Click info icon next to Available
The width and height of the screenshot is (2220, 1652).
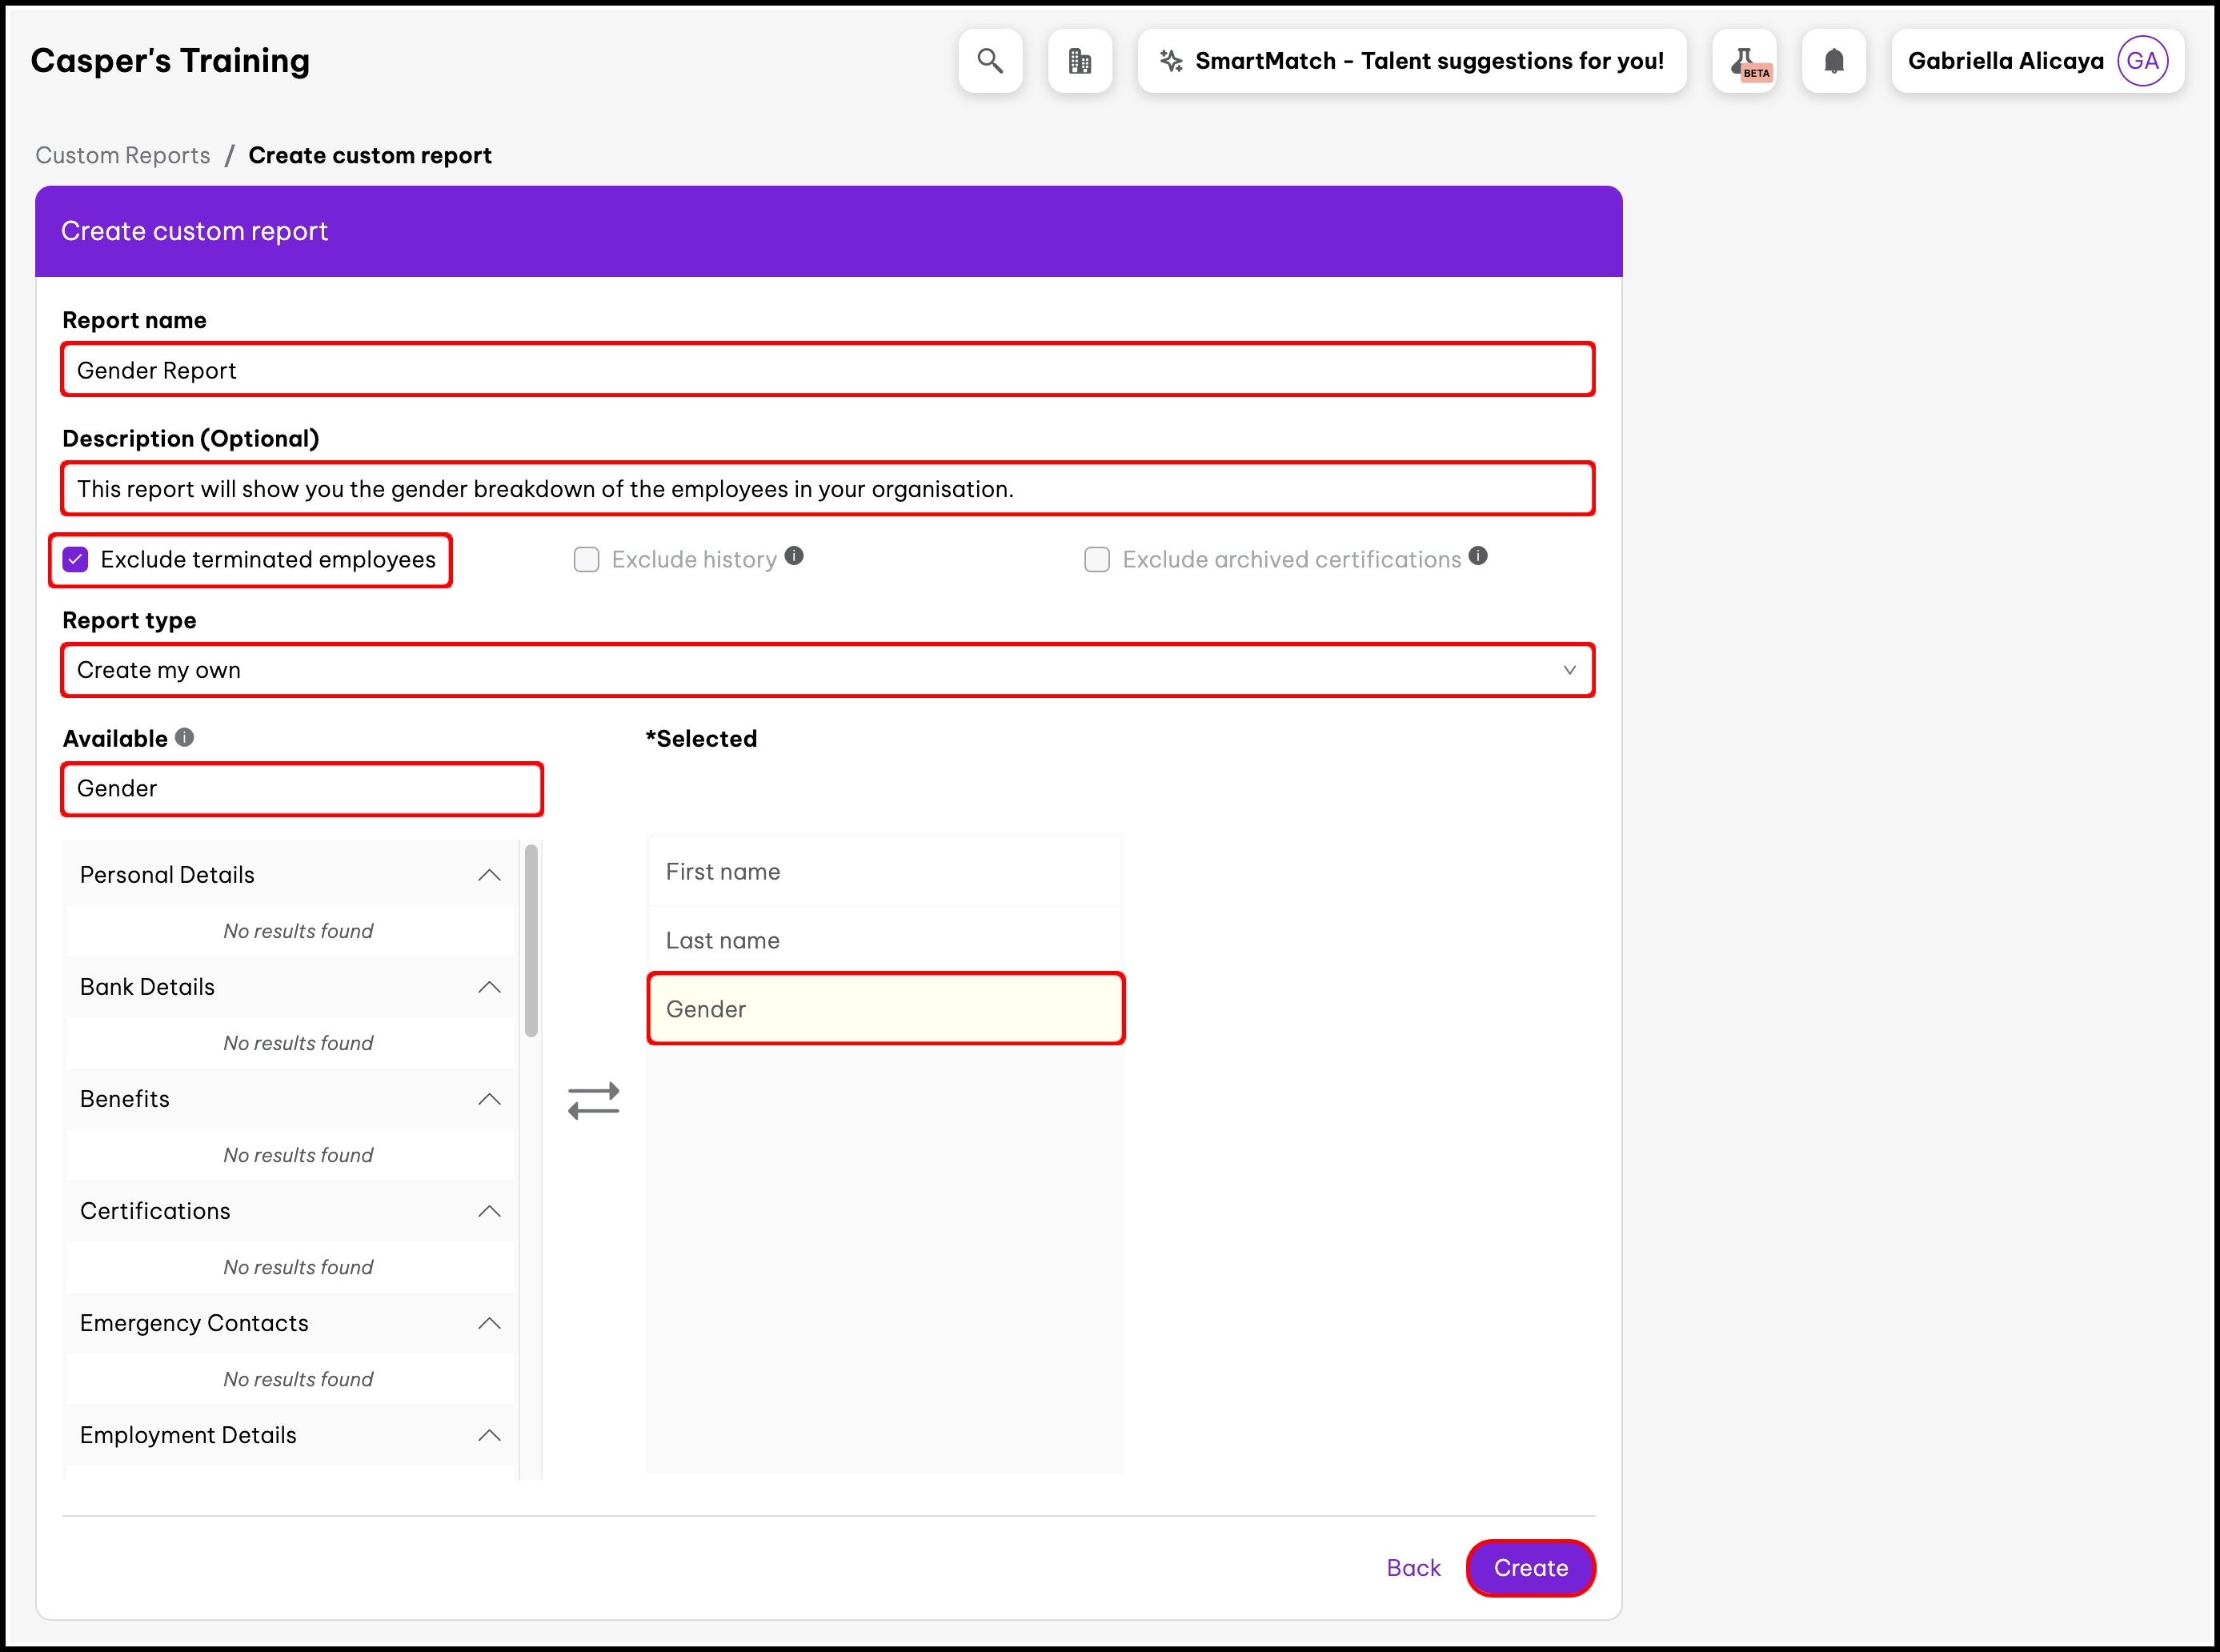pyautogui.click(x=185, y=737)
